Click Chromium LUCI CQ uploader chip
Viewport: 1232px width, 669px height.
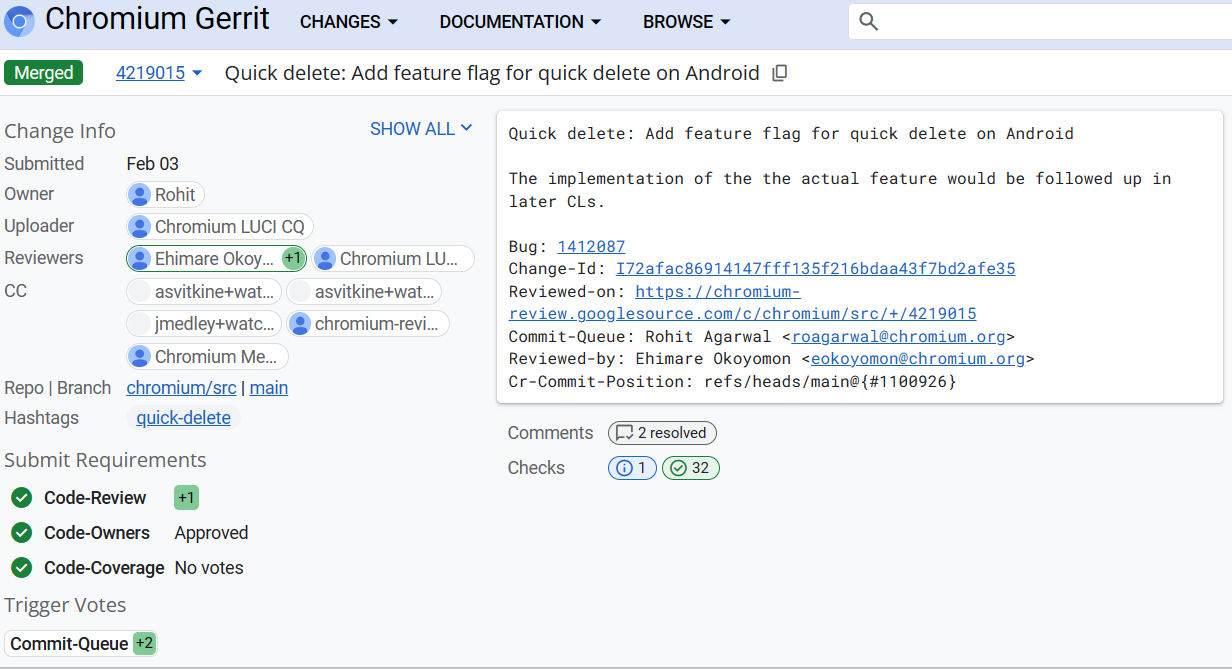220,227
